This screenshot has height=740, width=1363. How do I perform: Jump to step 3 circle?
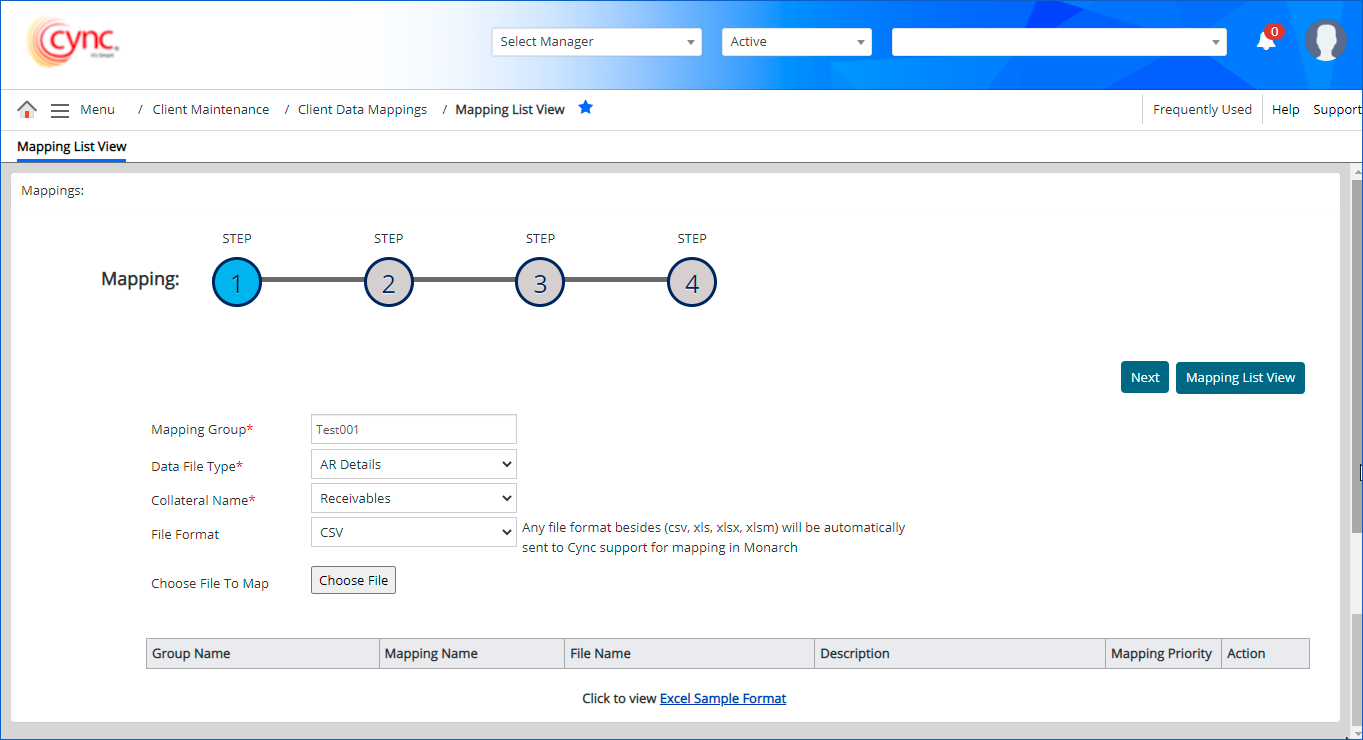click(x=540, y=284)
